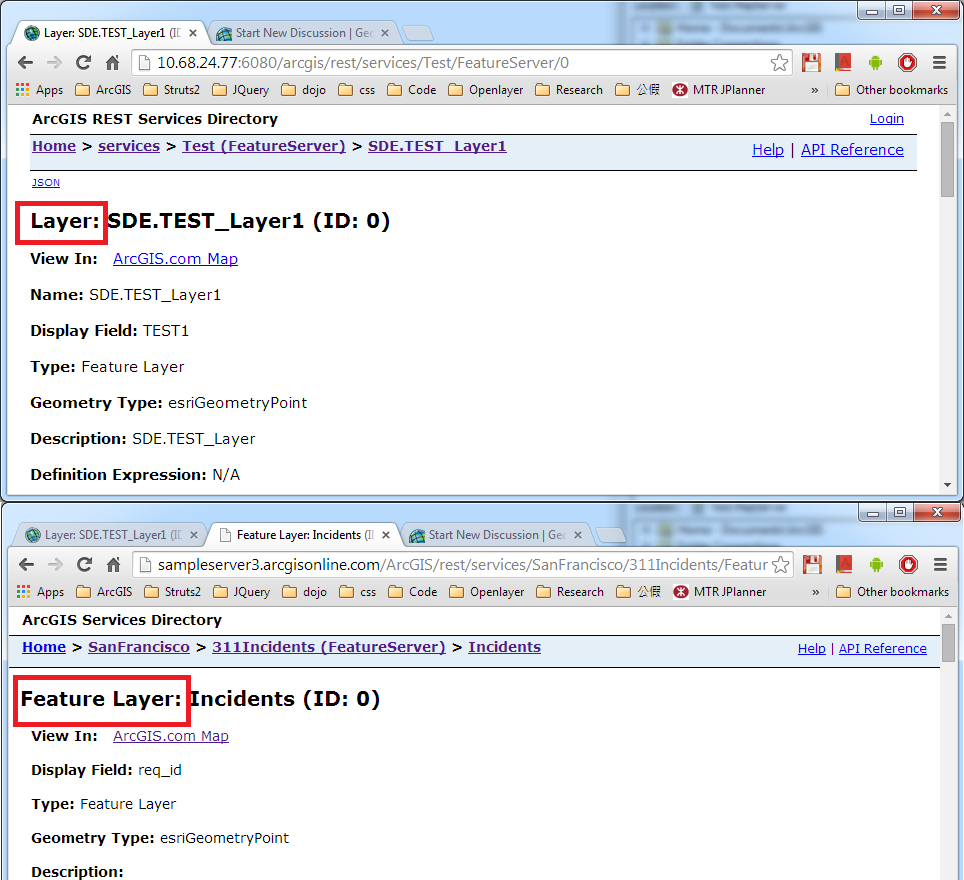
Task: Go back in the top browser window
Action: (x=25, y=62)
